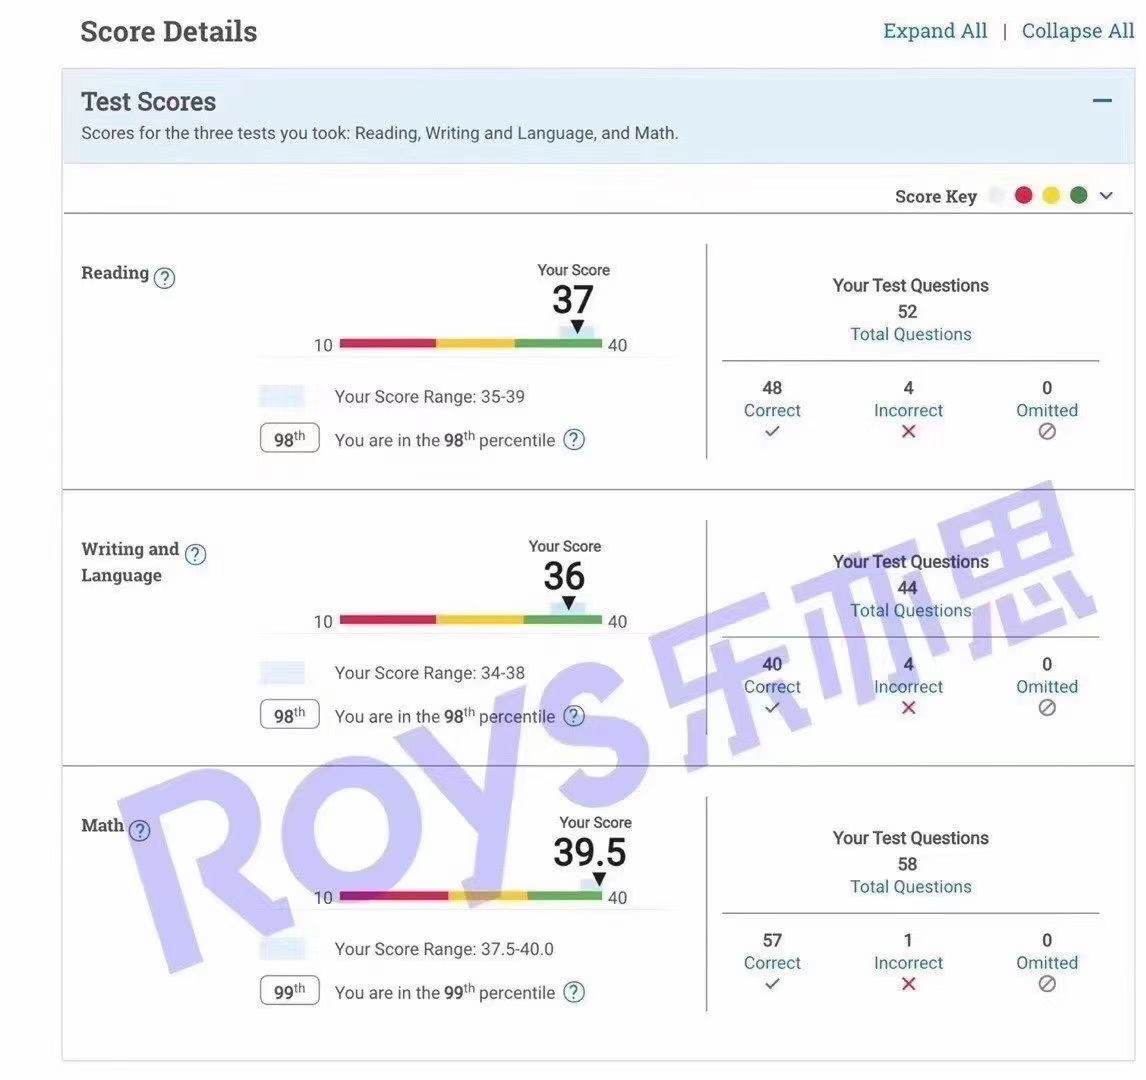Click Expand All link
This screenshot has width=1146, height=1080.
point(935,31)
